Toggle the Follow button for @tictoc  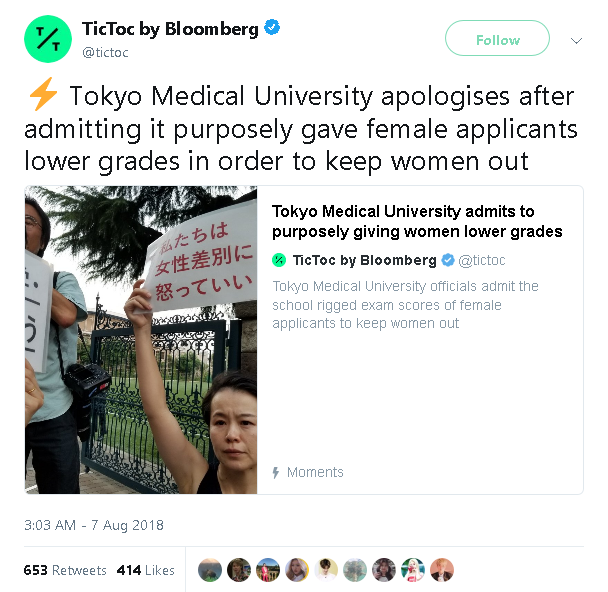(x=497, y=38)
